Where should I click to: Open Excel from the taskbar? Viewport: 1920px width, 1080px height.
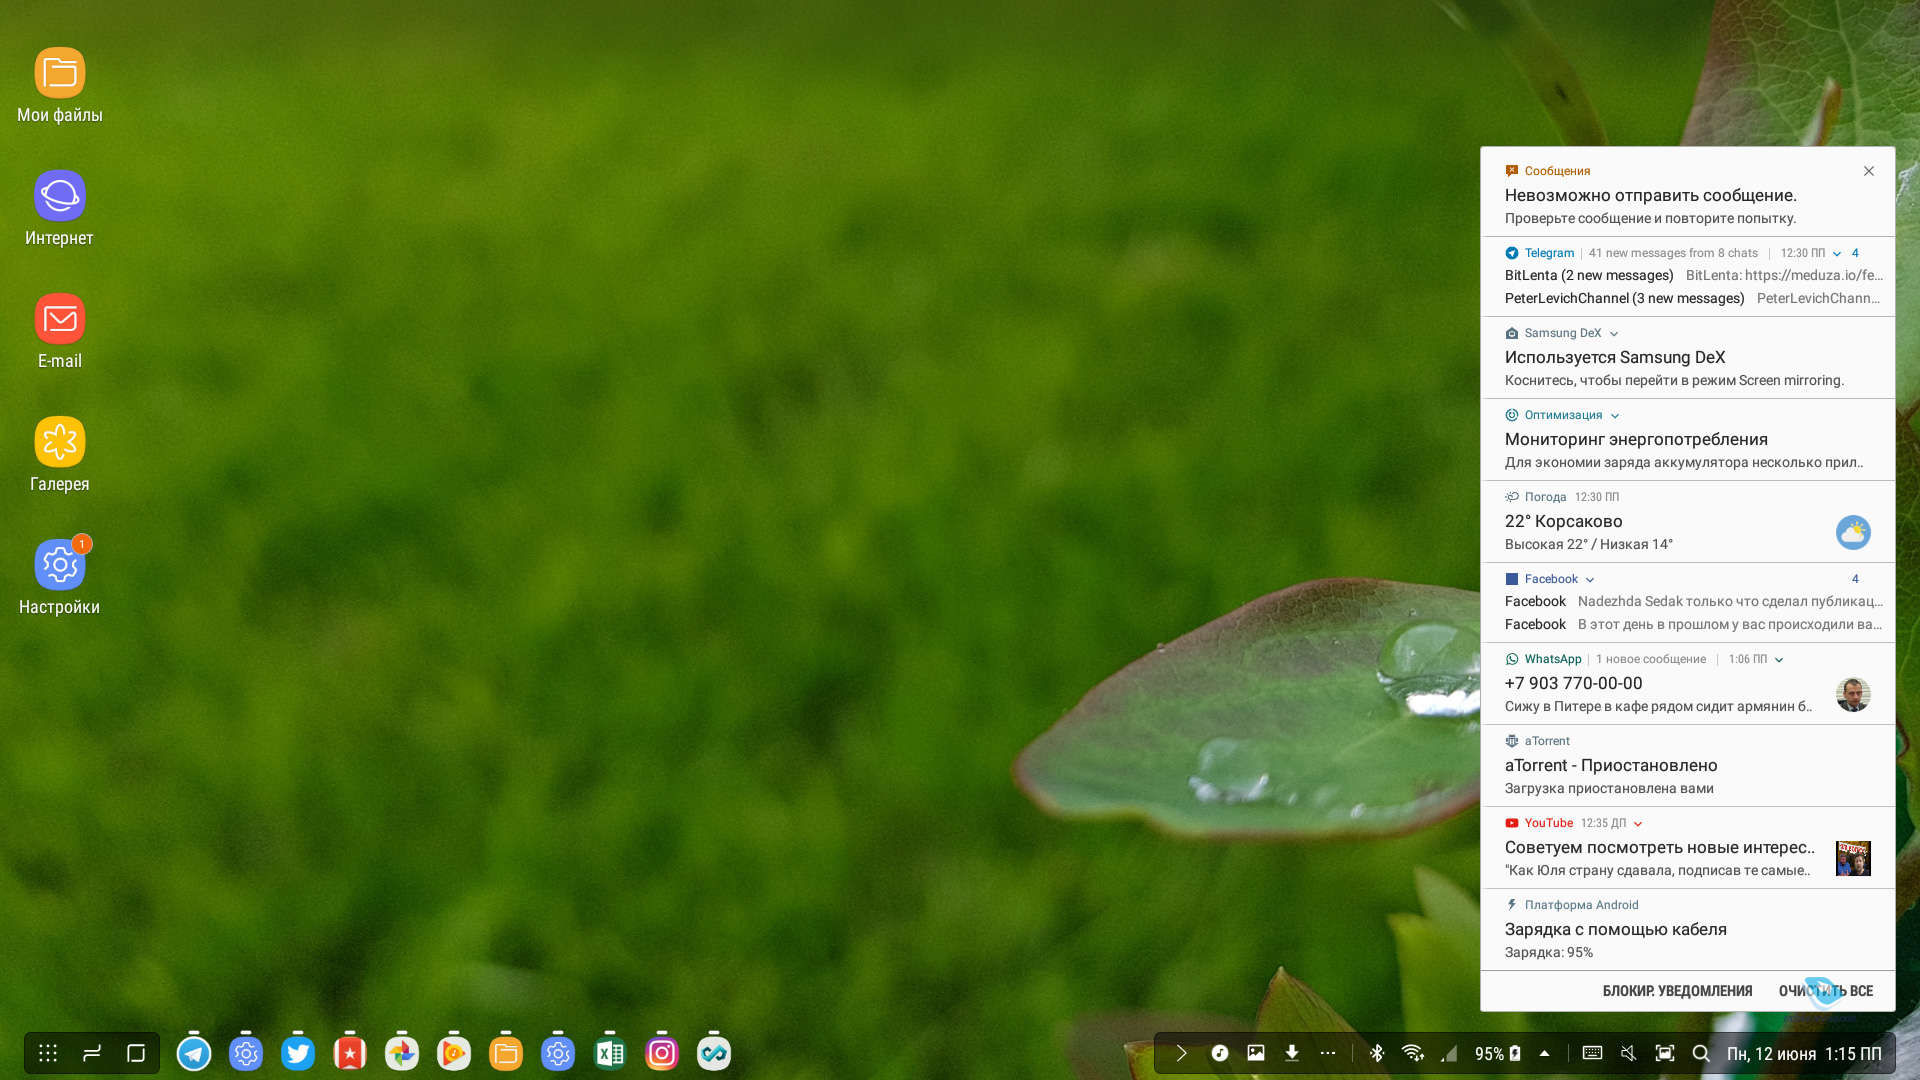(x=610, y=1053)
